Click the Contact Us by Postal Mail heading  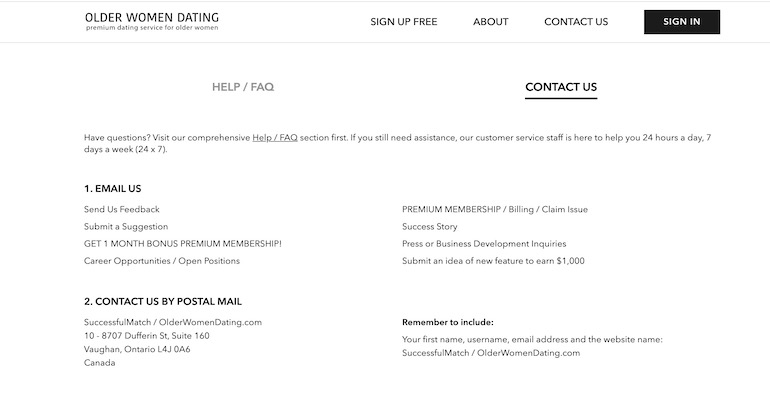tap(163, 301)
